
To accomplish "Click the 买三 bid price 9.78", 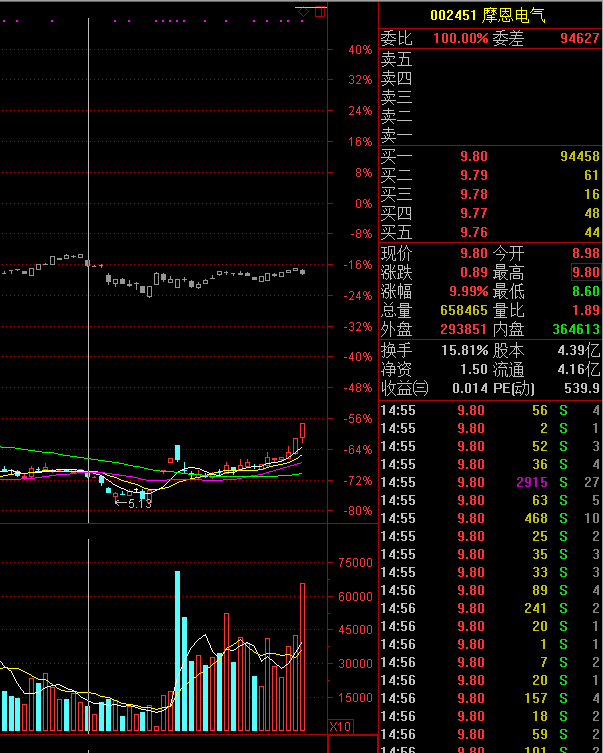I will click(474, 194).
